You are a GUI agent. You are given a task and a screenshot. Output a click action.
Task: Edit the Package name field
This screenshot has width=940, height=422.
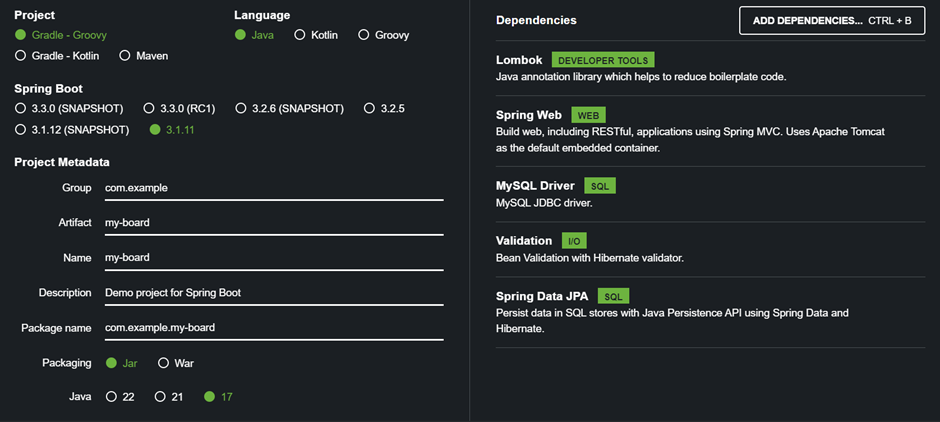[274, 328]
